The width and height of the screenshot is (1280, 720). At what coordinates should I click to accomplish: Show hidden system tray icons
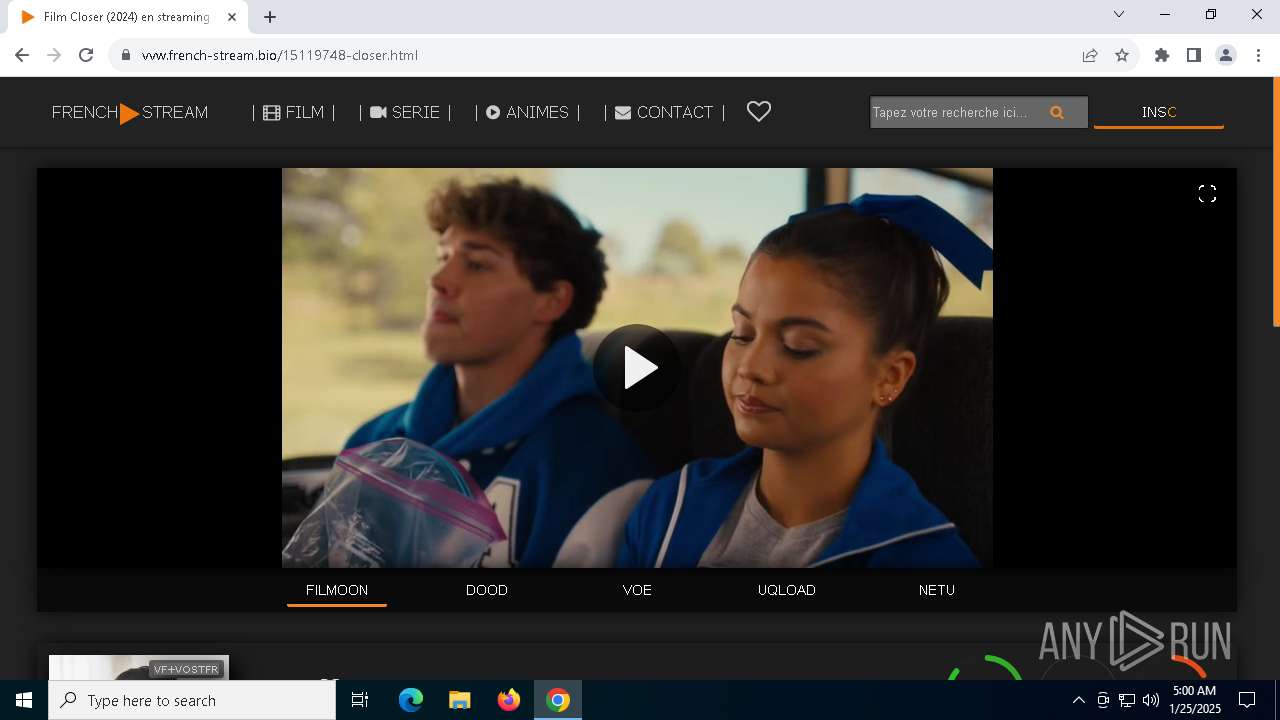(1079, 700)
